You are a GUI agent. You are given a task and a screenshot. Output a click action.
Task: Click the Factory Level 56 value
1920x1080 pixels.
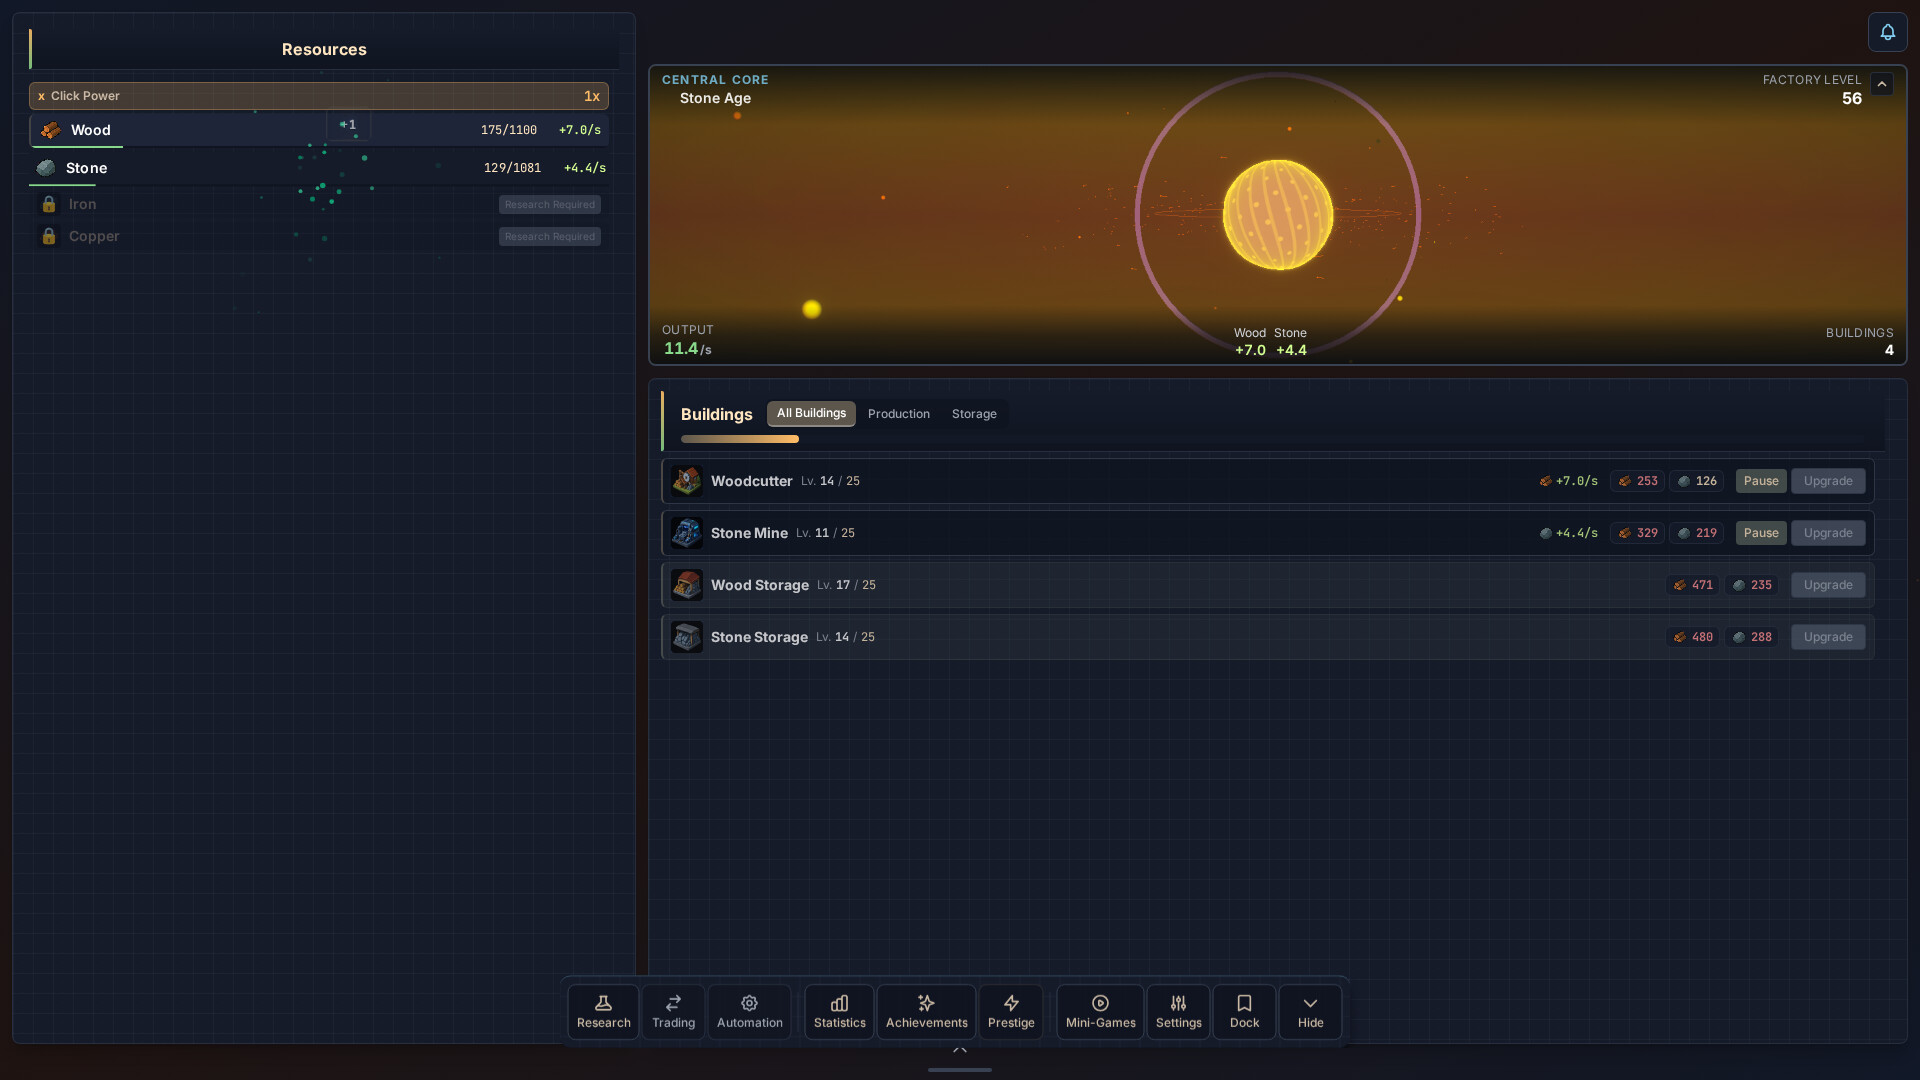(1851, 98)
